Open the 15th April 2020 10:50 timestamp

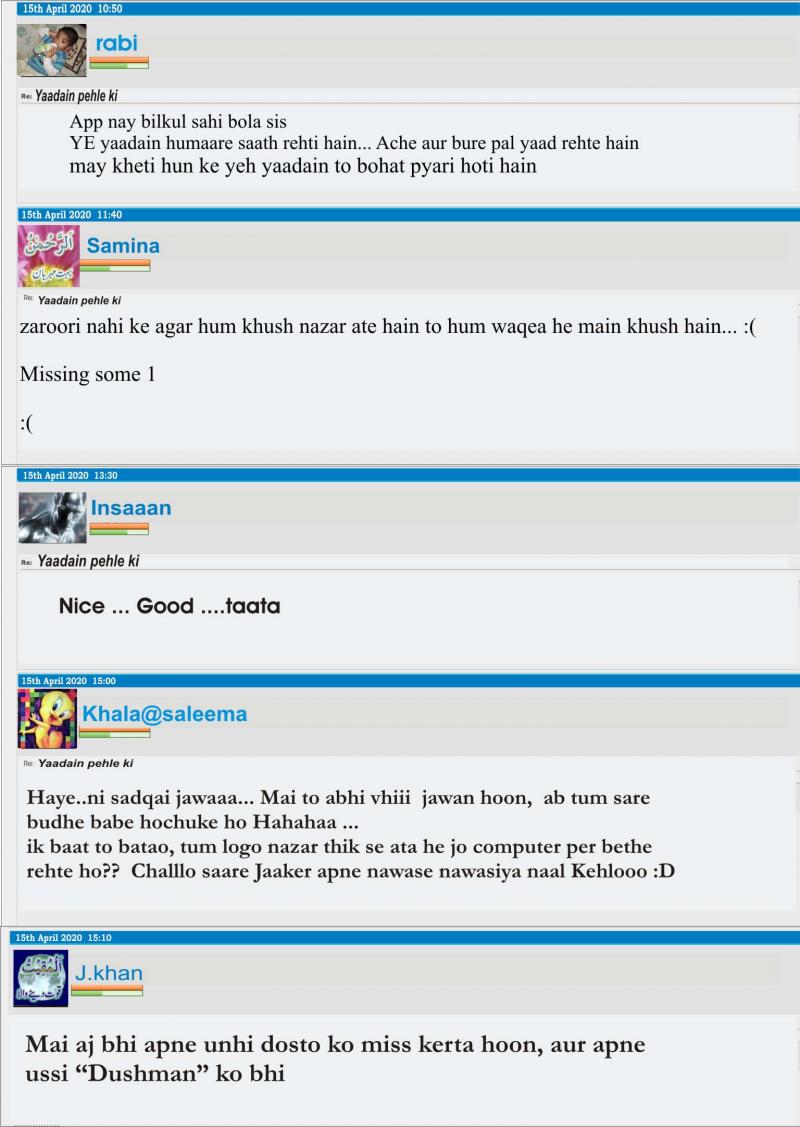click(x=72, y=9)
